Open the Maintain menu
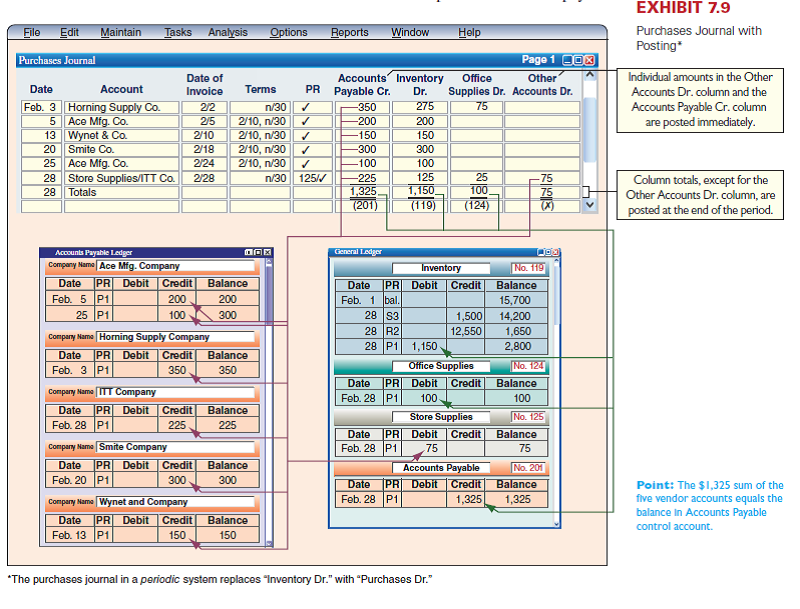Image resolution: width=800 pixels, height=609 pixels. pos(120,32)
